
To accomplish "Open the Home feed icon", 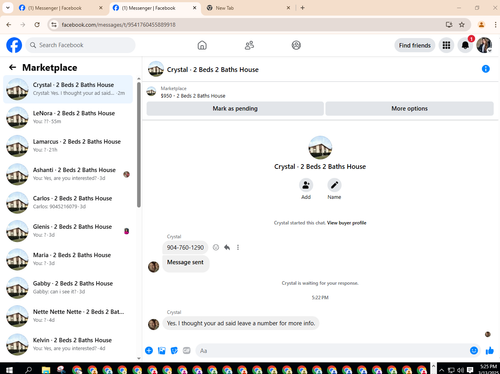I will pos(202,45).
